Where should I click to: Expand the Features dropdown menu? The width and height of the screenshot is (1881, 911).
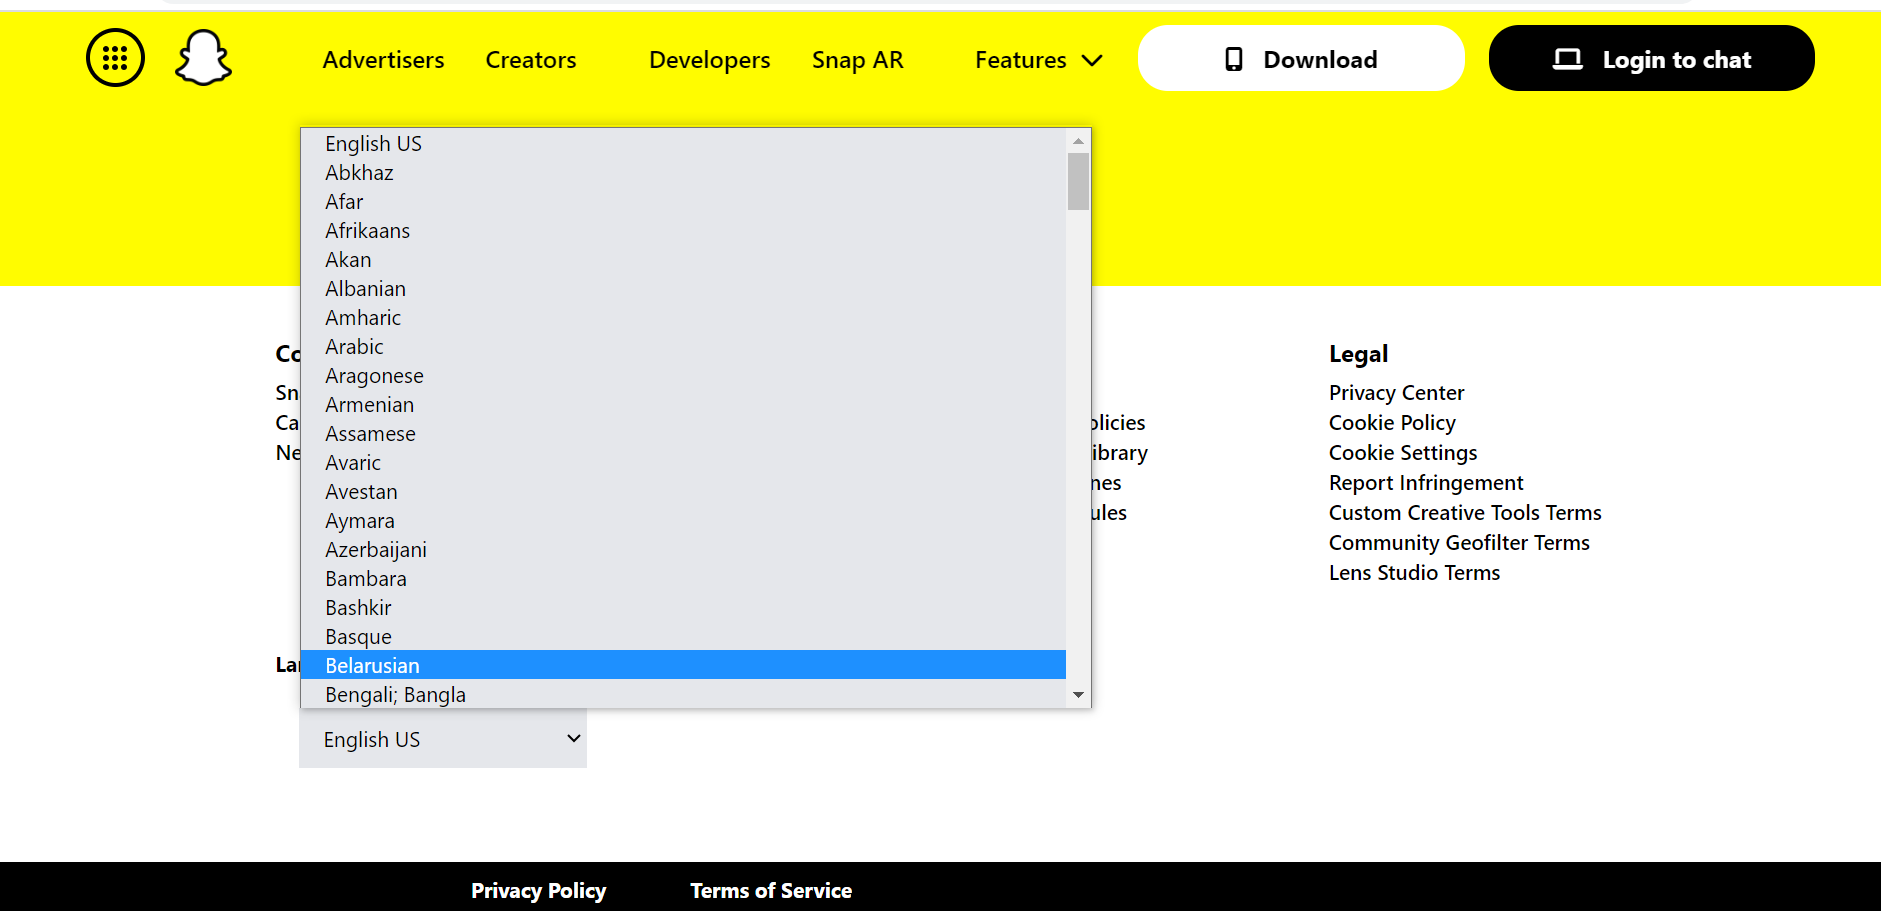(x=1039, y=60)
